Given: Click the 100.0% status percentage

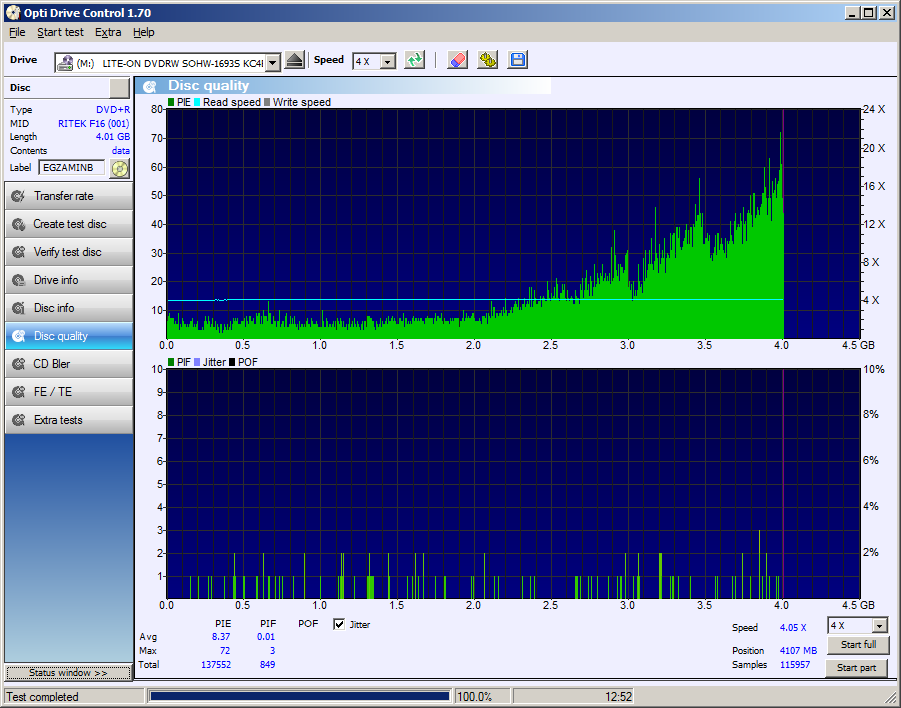Looking at the screenshot, I should click(x=474, y=697).
